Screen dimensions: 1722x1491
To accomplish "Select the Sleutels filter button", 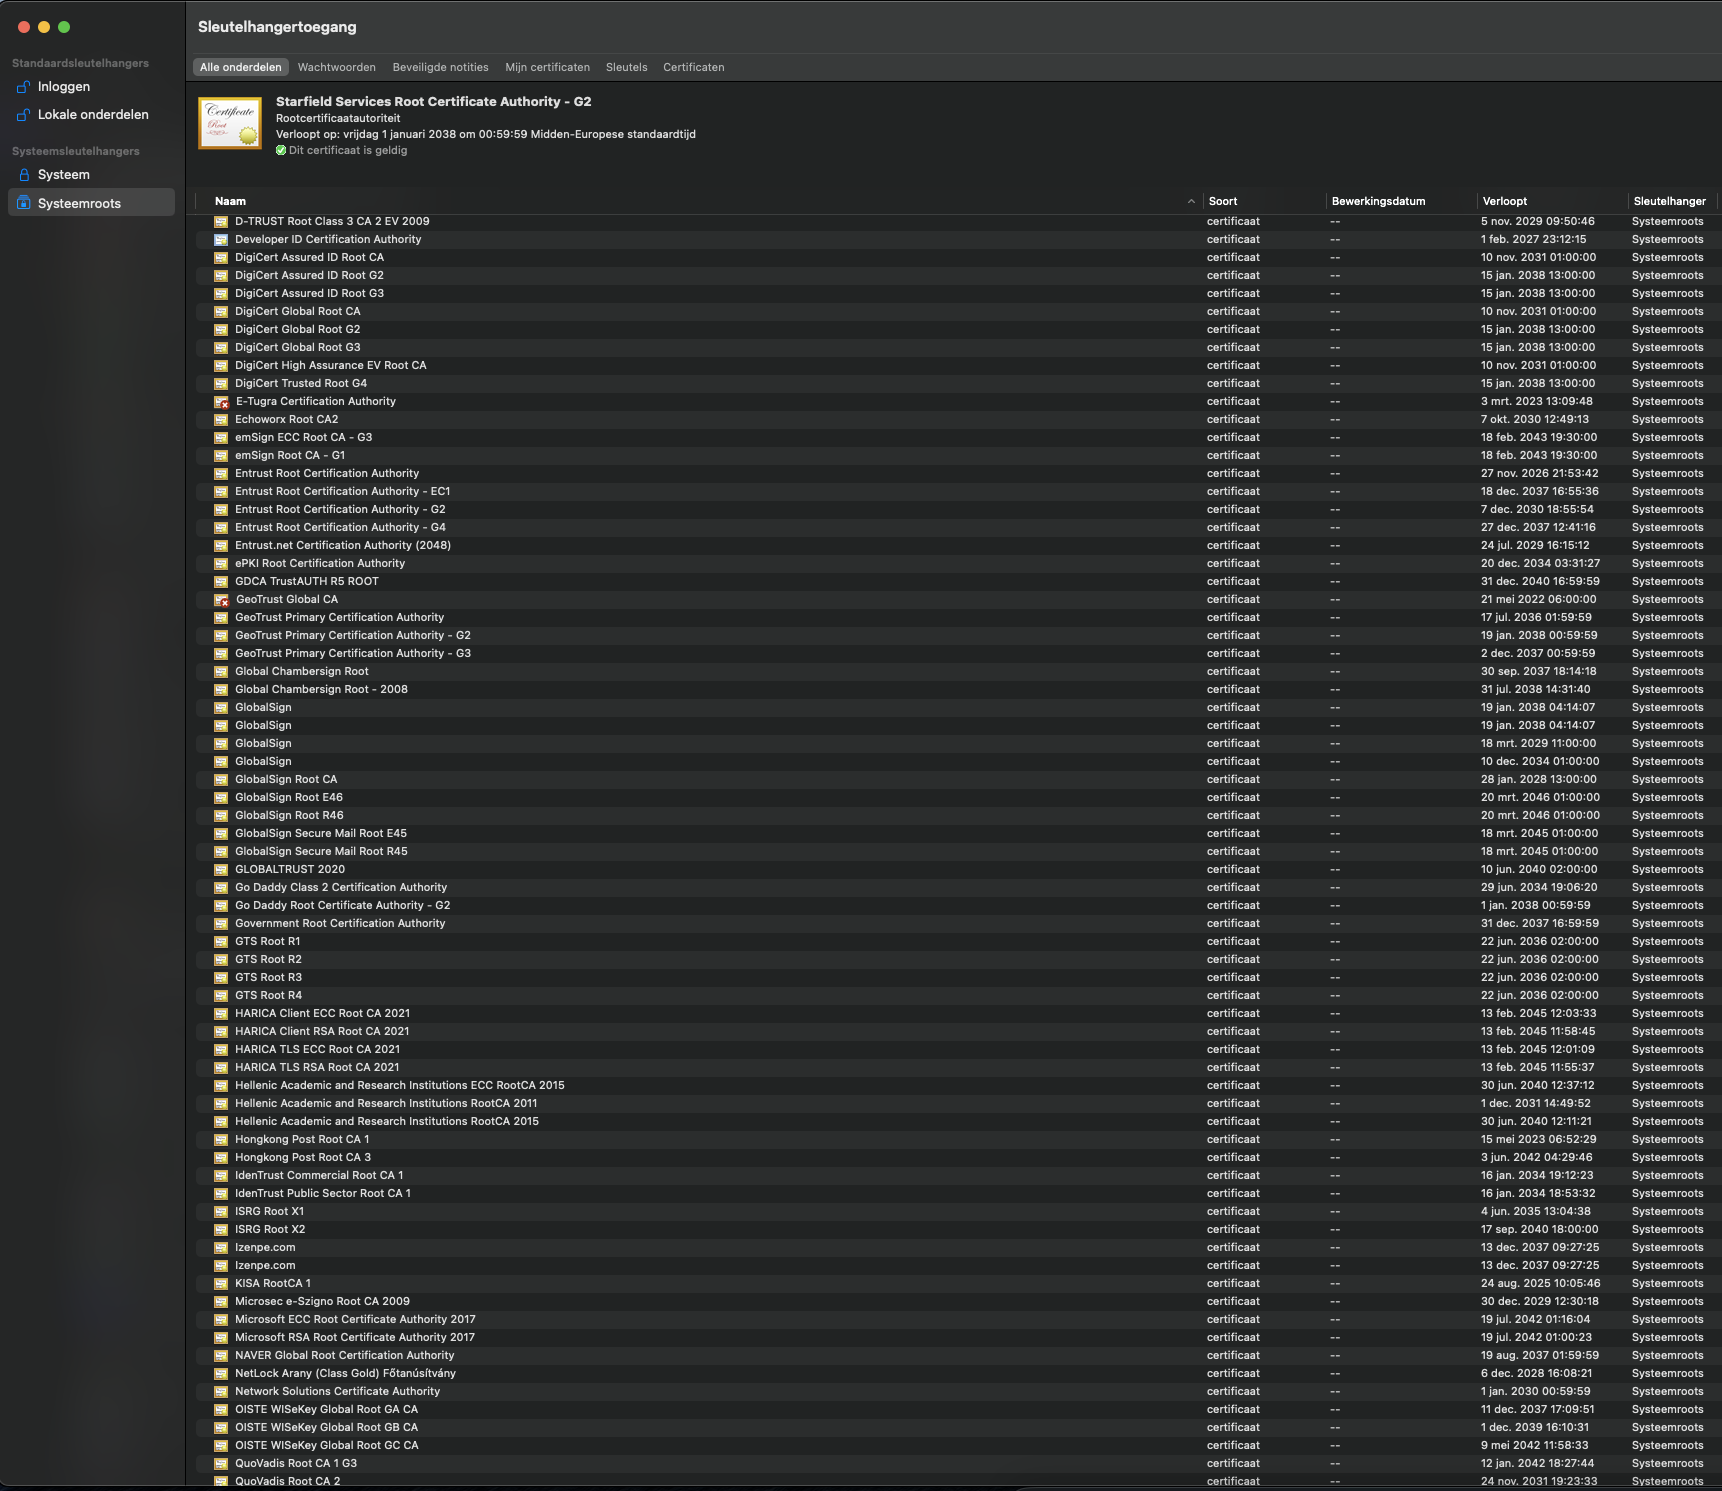I will tap(626, 67).
